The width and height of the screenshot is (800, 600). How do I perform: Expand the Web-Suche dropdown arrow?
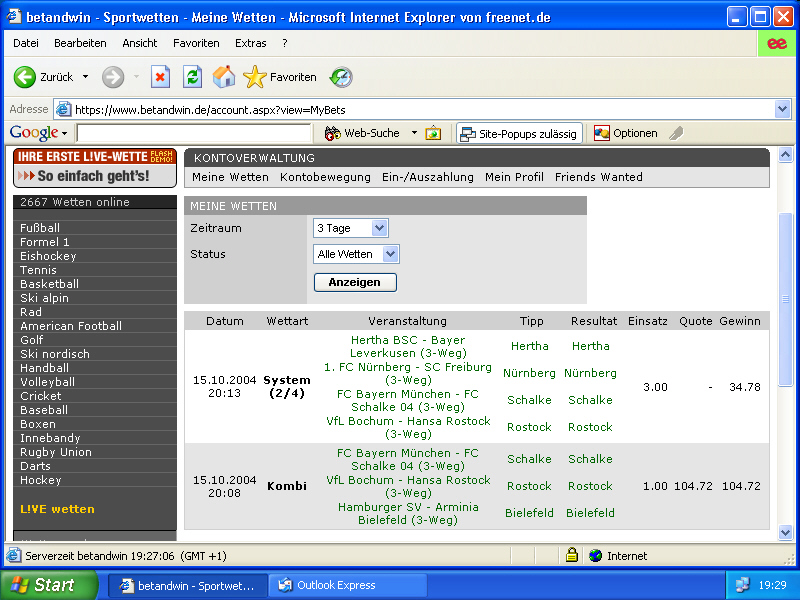click(x=414, y=133)
